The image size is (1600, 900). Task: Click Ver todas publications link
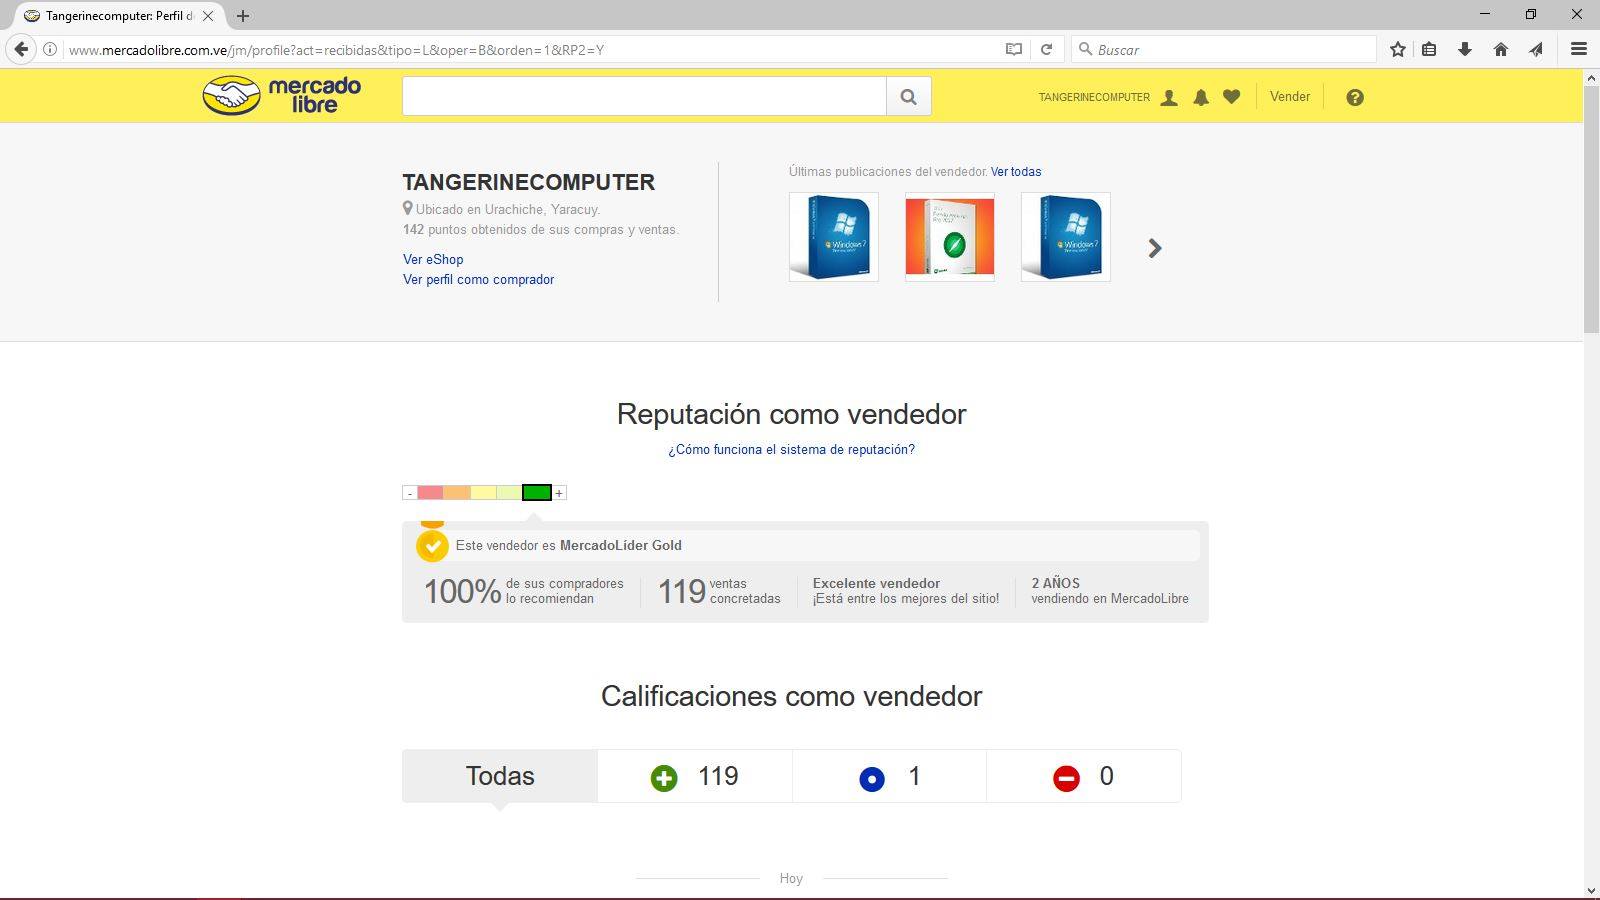pyautogui.click(x=1016, y=172)
